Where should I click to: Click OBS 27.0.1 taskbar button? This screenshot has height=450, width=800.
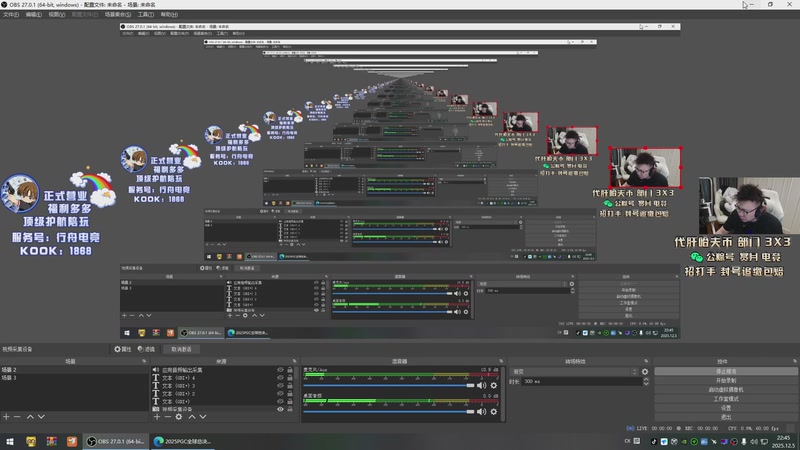click(116, 441)
